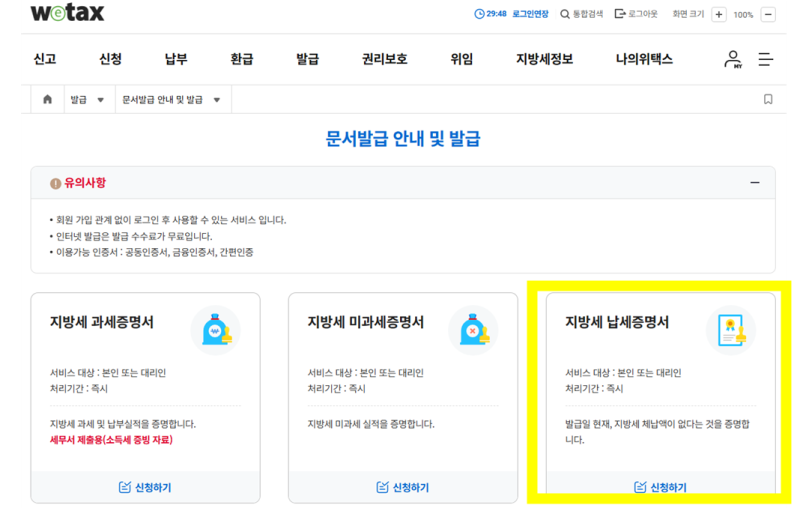Click the 지방세 납세증명서 certificate icon
The width and height of the screenshot is (800, 508).
[731, 330]
